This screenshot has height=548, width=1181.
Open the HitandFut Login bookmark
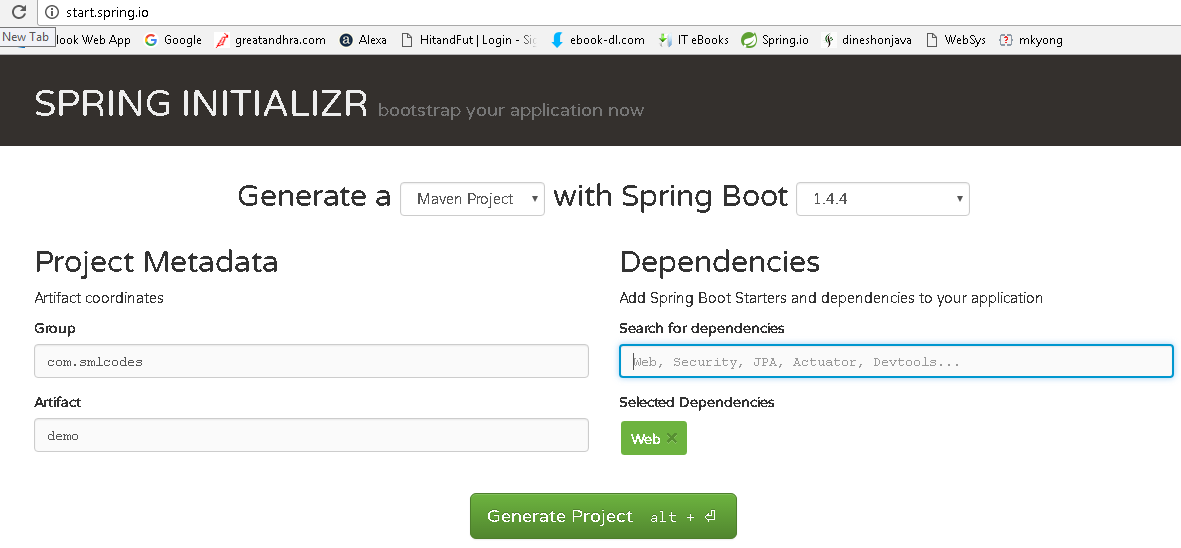coord(468,40)
